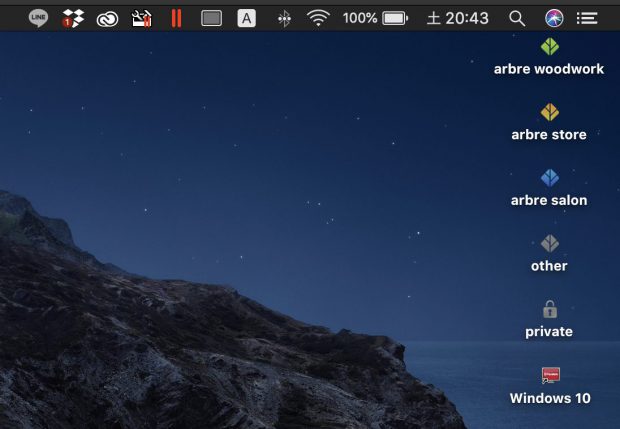Open the display mirroring menu bar icon

[211, 18]
